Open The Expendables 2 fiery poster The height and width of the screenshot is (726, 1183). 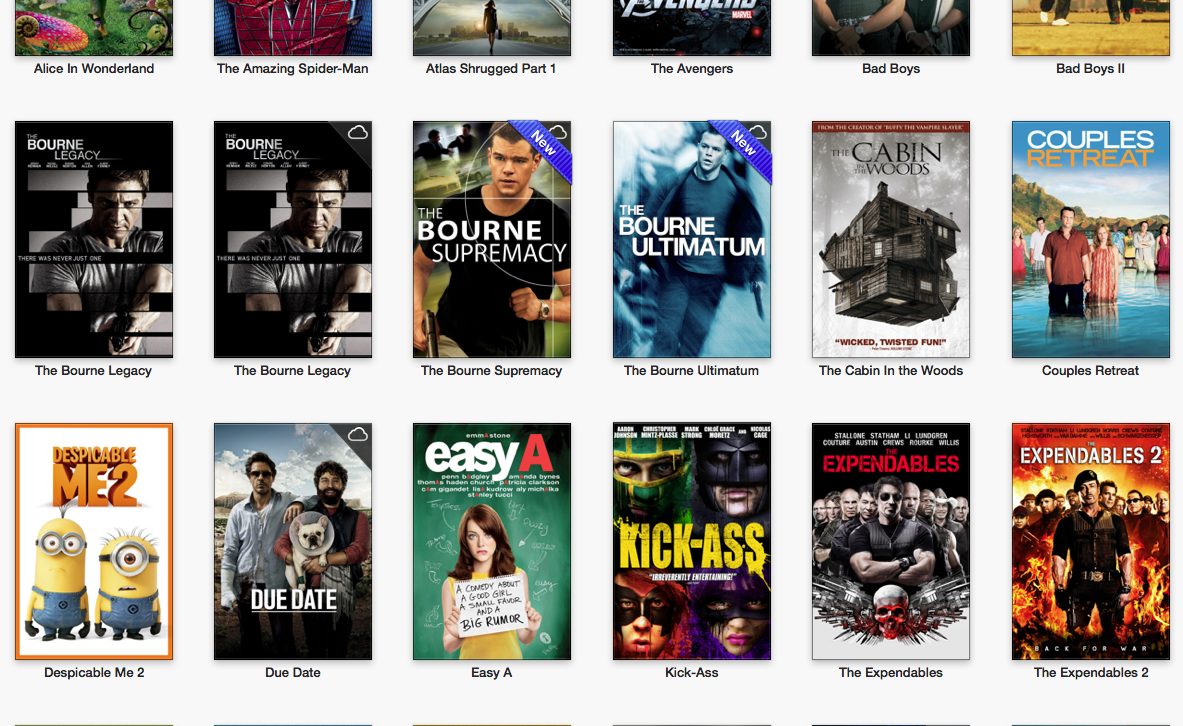[x=1091, y=541]
